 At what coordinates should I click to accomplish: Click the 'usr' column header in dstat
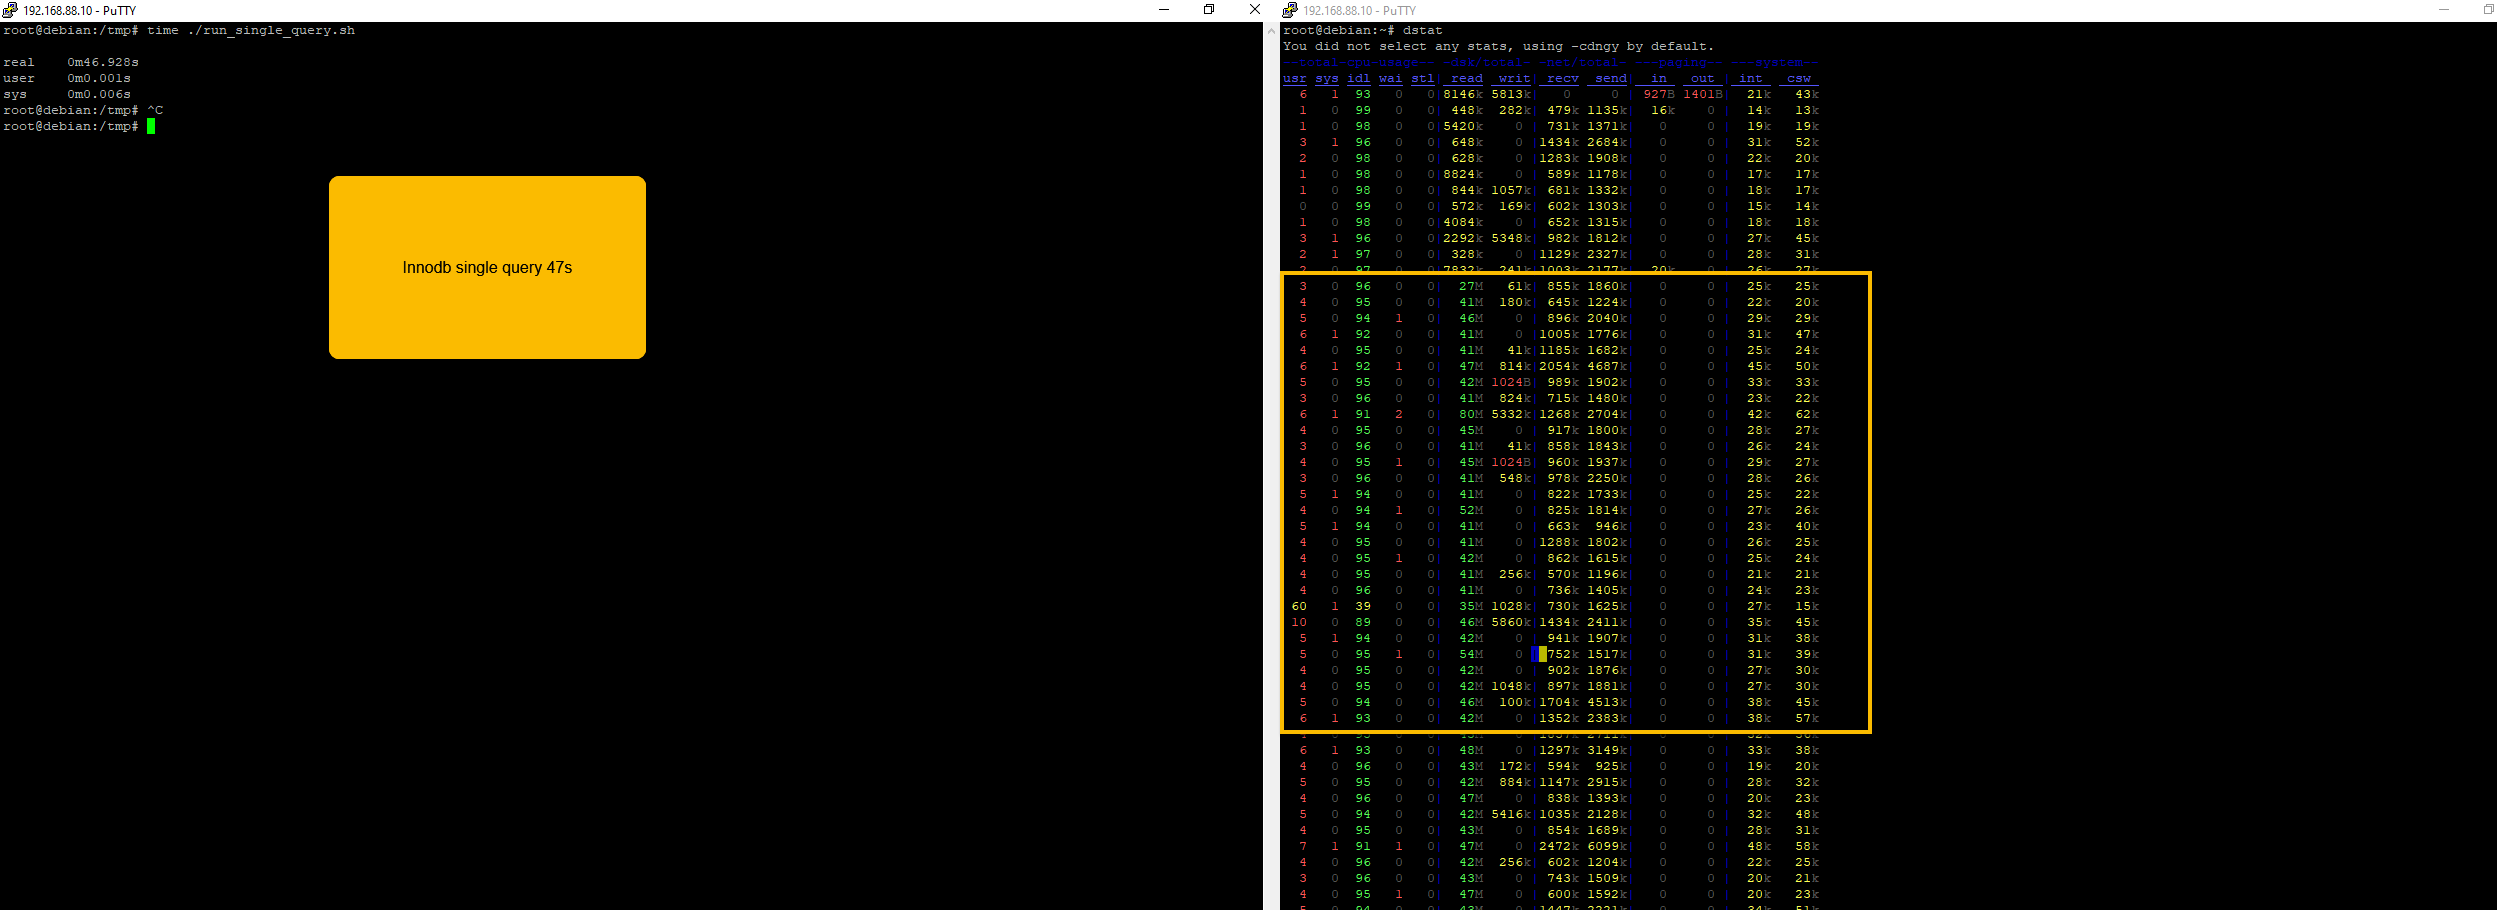click(1294, 78)
